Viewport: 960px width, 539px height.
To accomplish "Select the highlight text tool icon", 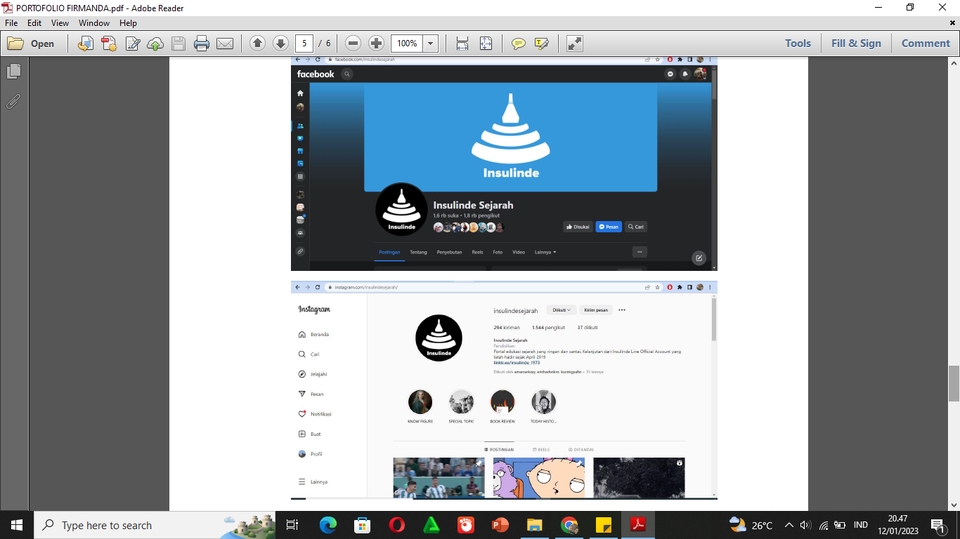I will point(541,43).
